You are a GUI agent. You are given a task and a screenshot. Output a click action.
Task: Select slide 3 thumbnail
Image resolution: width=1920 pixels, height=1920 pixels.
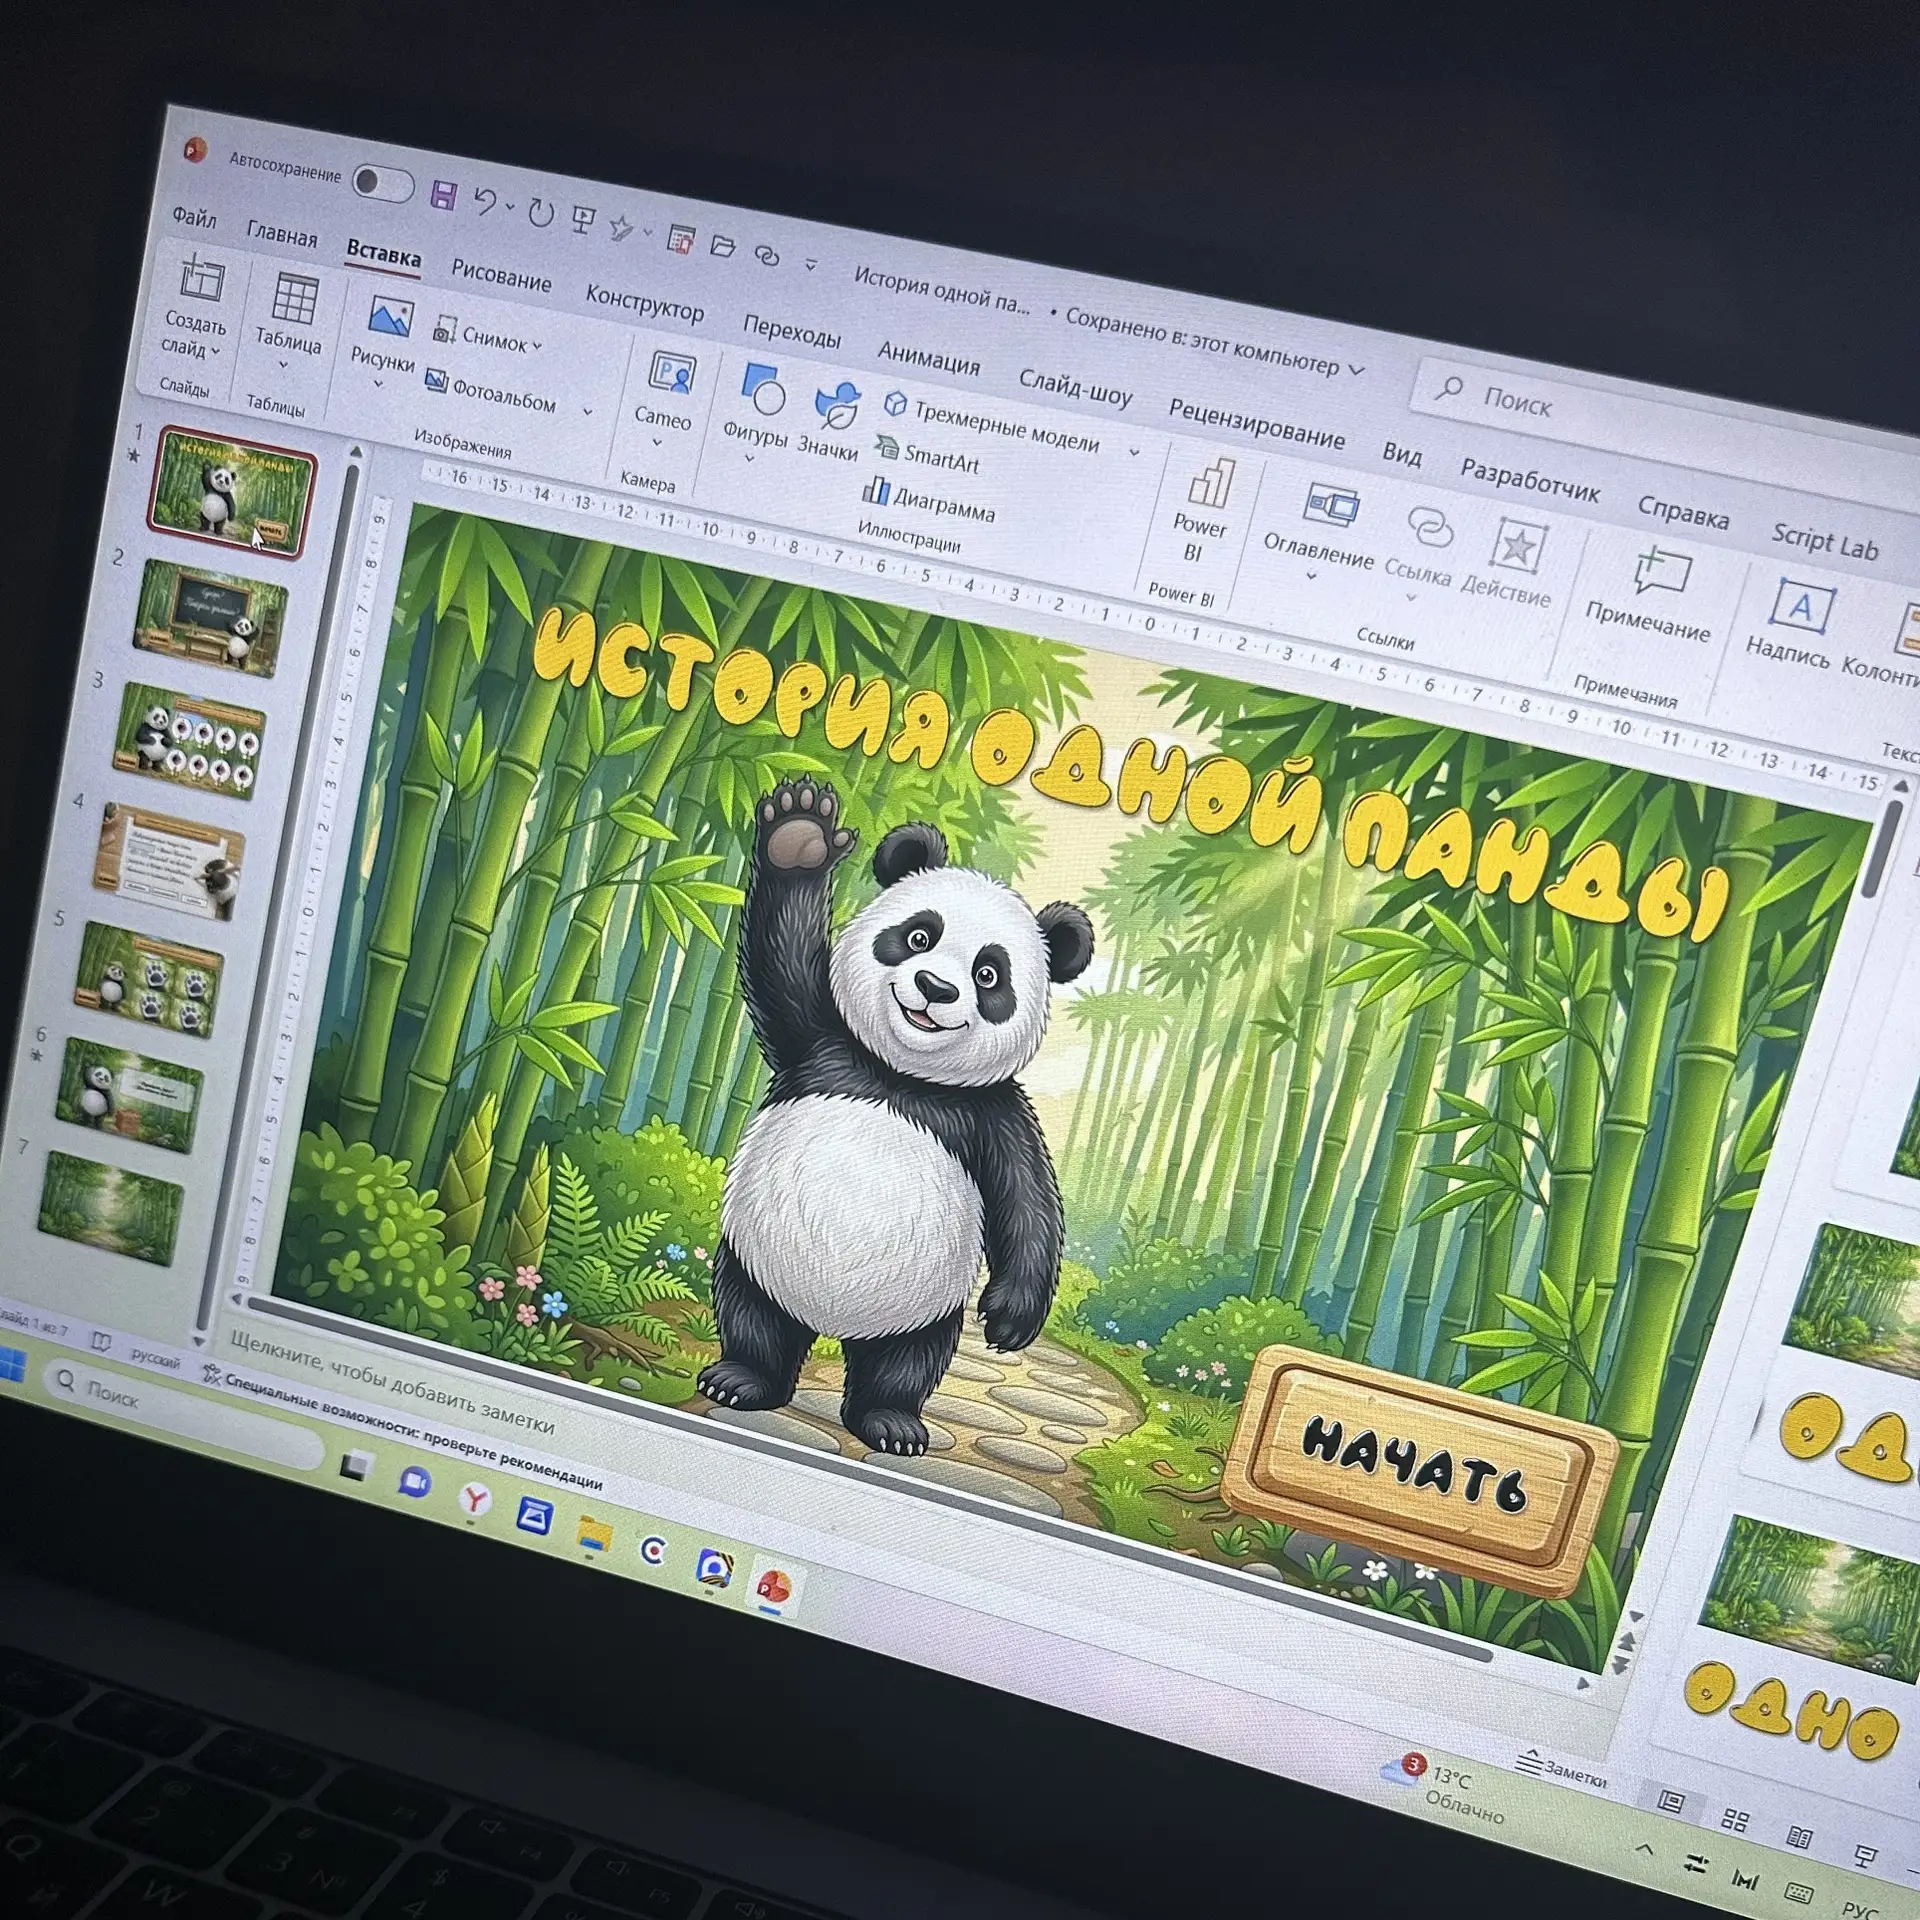(190, 741)
